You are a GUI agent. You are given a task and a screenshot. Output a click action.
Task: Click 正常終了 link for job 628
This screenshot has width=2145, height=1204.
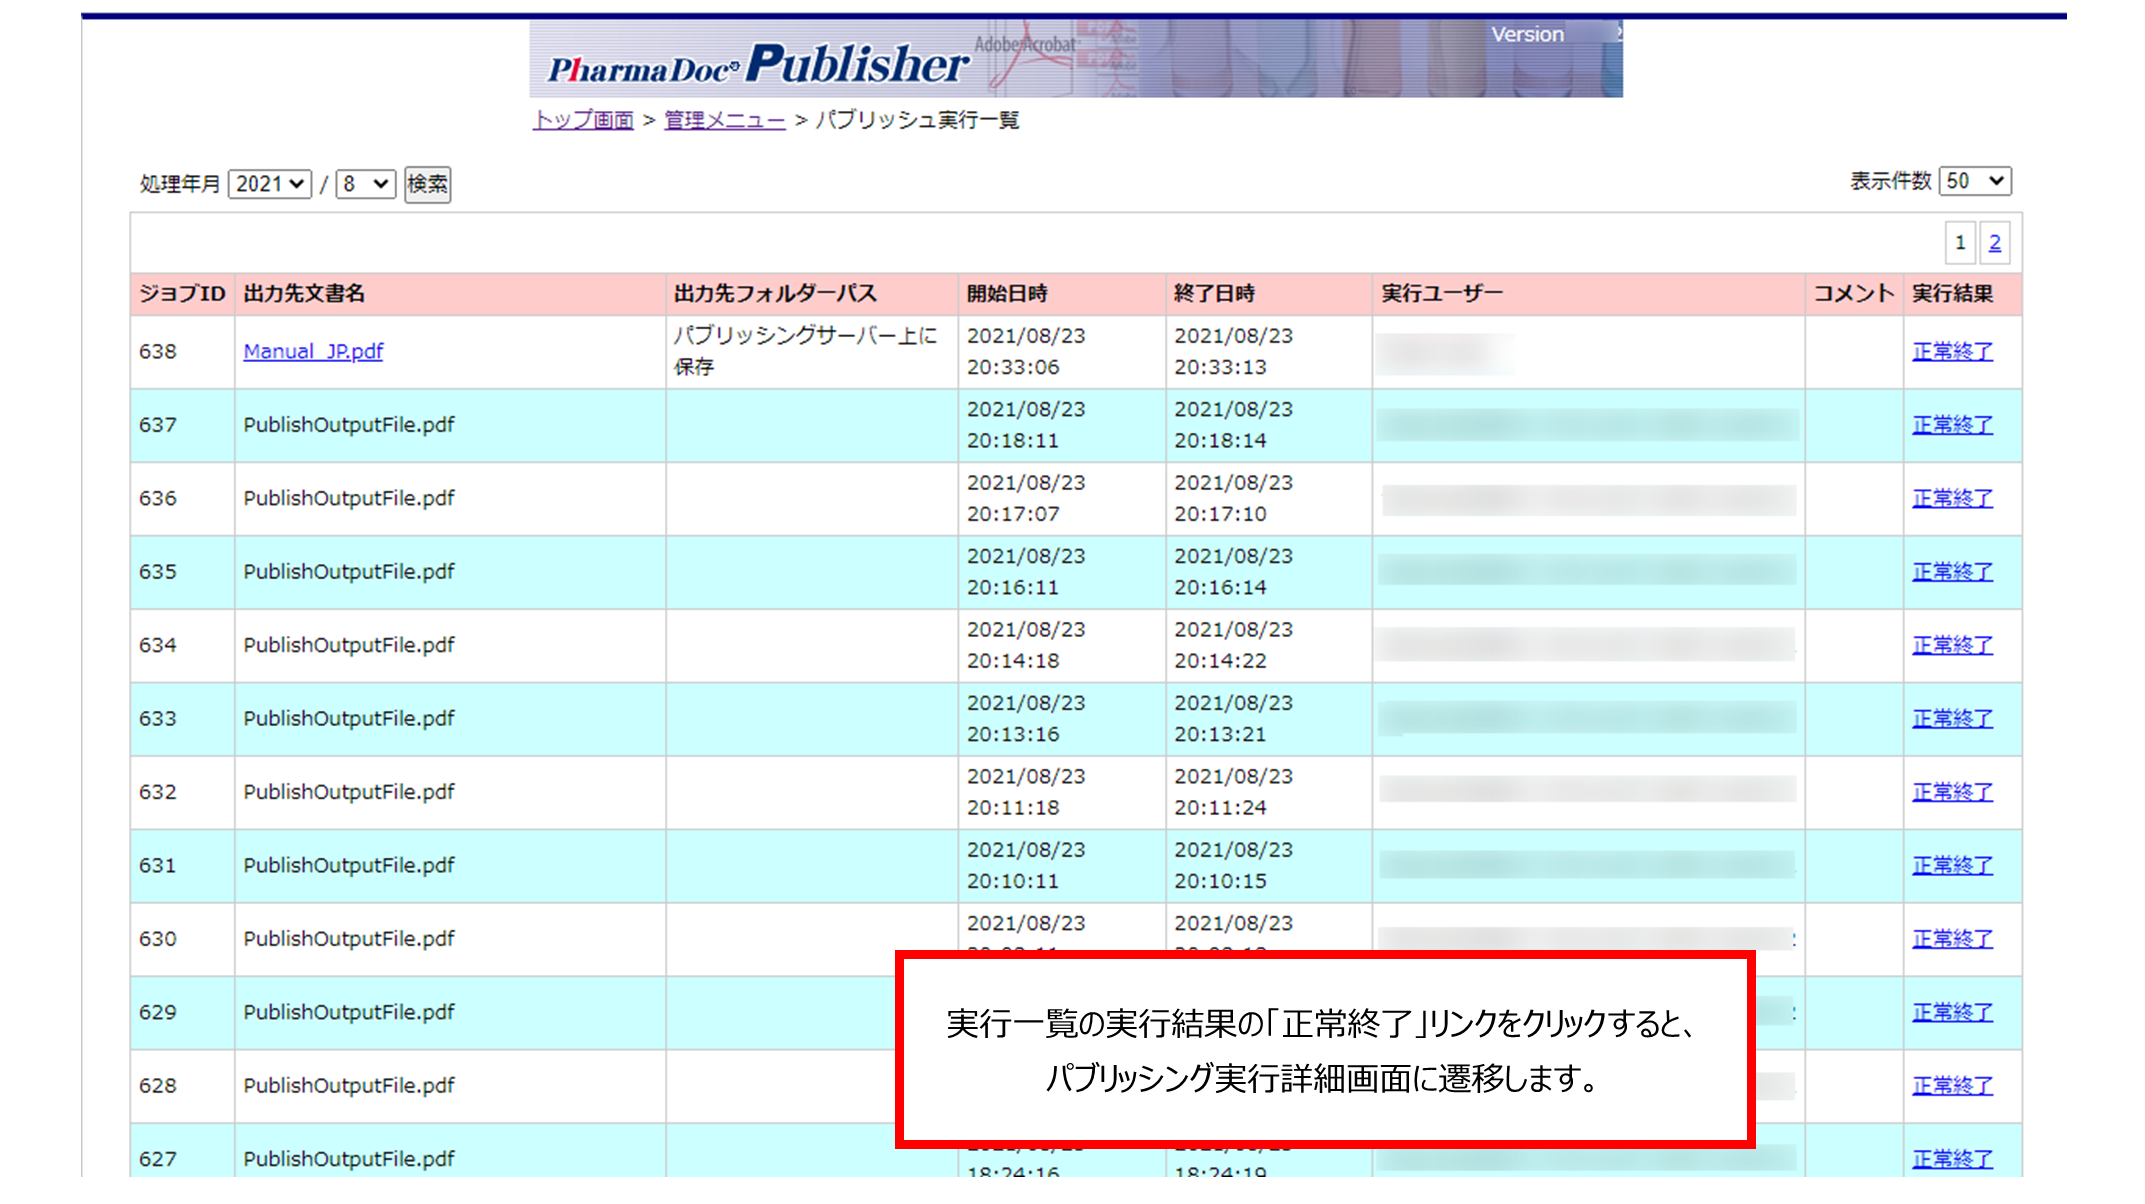point(1952,1085)
